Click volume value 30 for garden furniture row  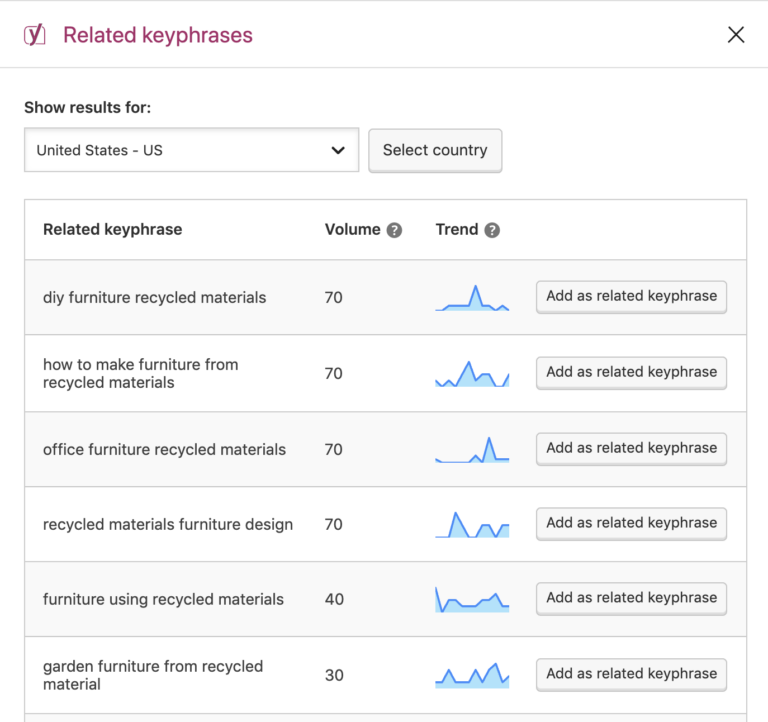click(x=334, y=675)
